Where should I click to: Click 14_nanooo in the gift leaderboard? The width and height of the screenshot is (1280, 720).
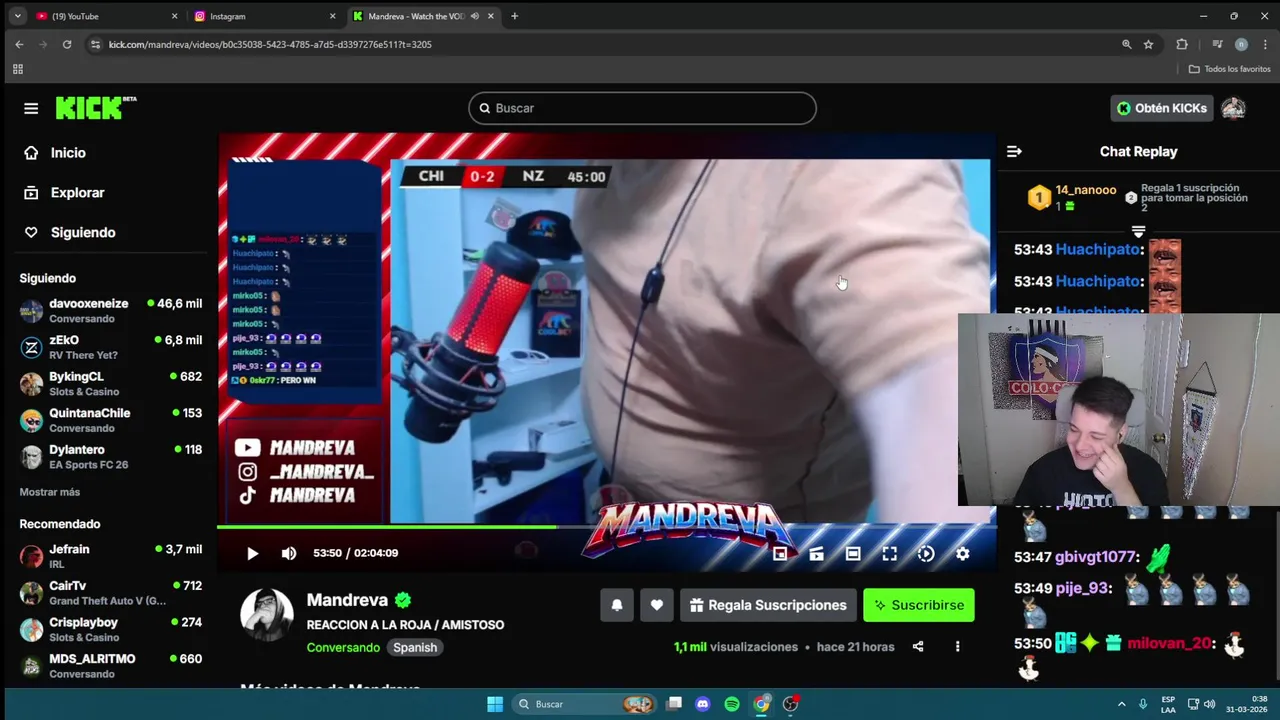[1086, 190]
